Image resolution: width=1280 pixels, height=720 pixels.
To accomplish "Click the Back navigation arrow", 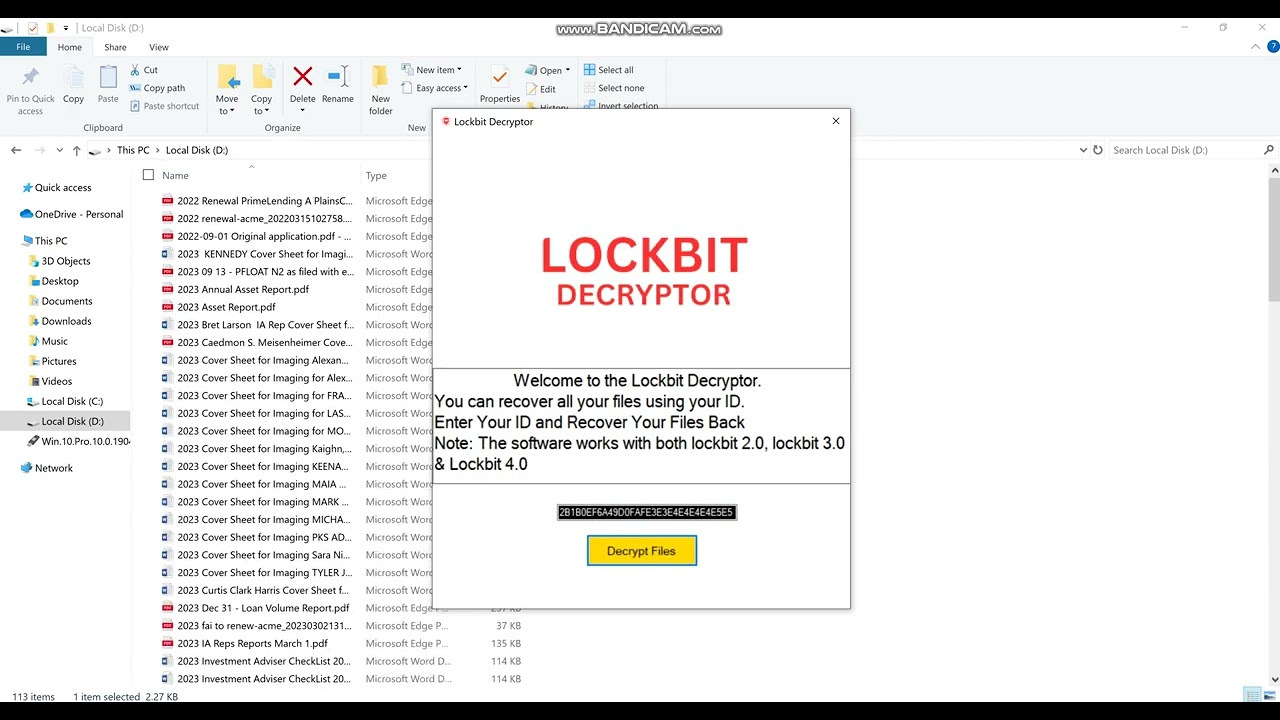I will click(16, 150).
